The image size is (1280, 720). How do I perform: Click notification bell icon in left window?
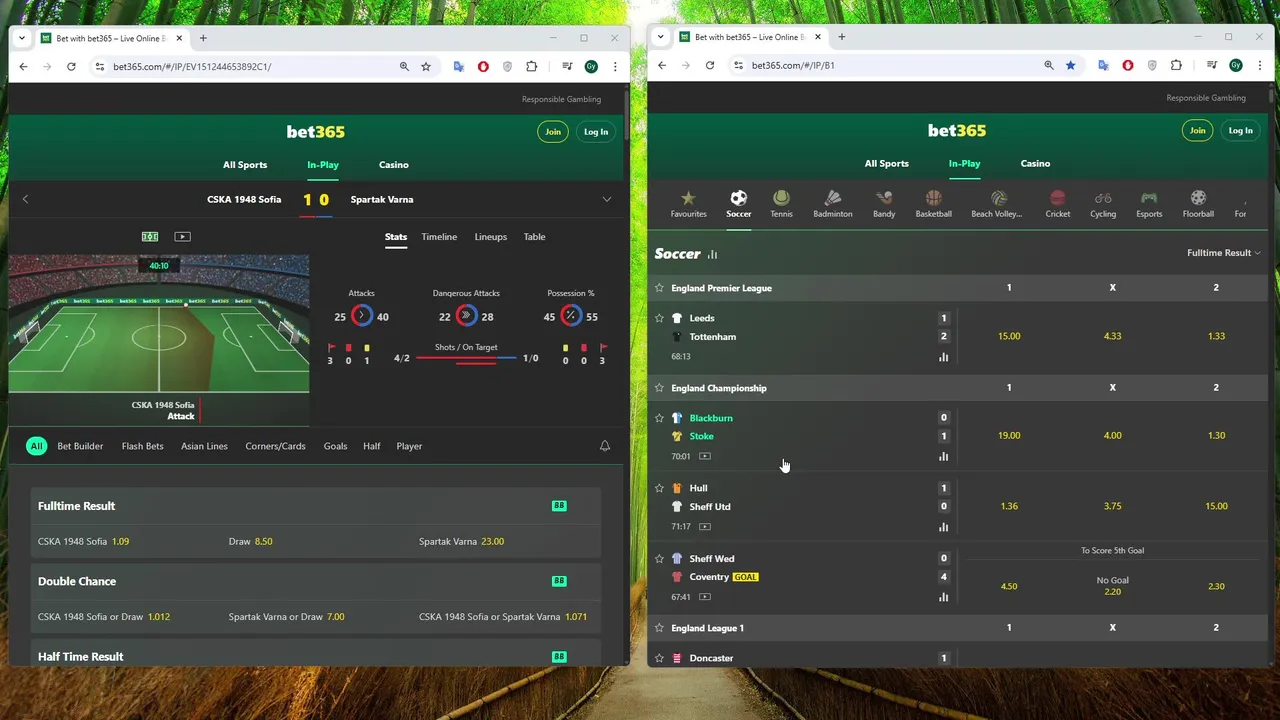tap(605, 446)
